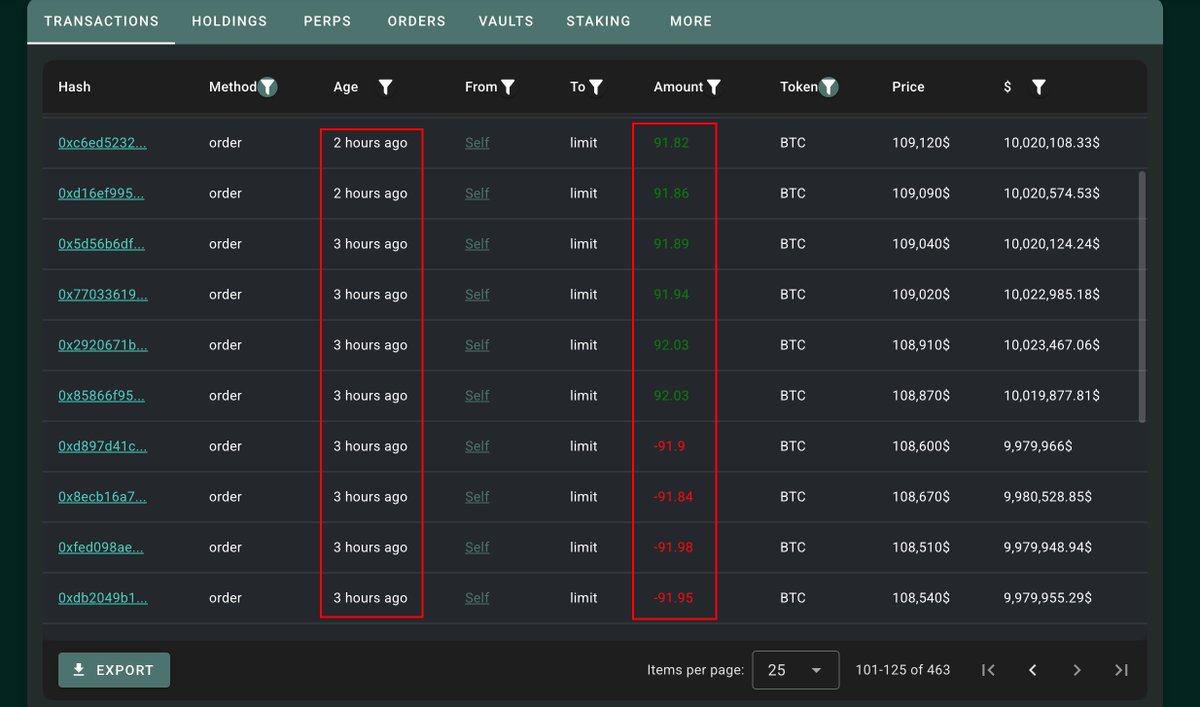
Task: Open the Perps tab
Action: coord(327,21)
